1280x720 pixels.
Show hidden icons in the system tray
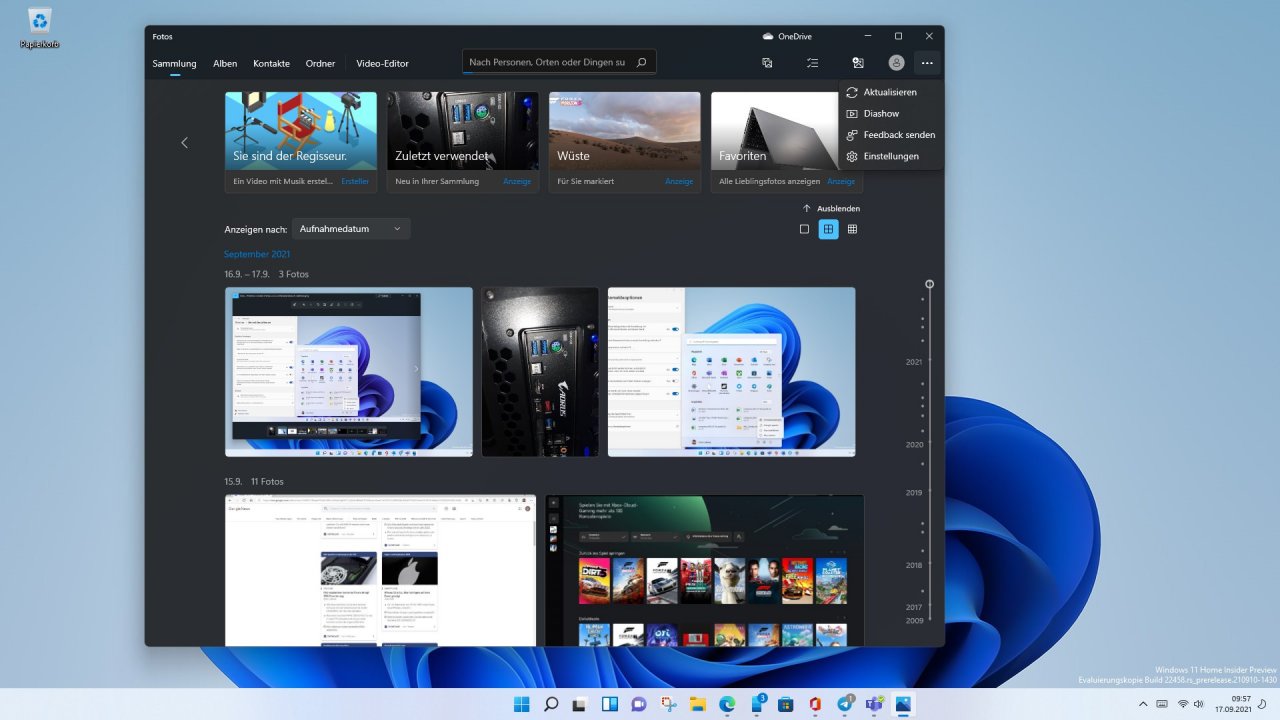coord(1142,704)
